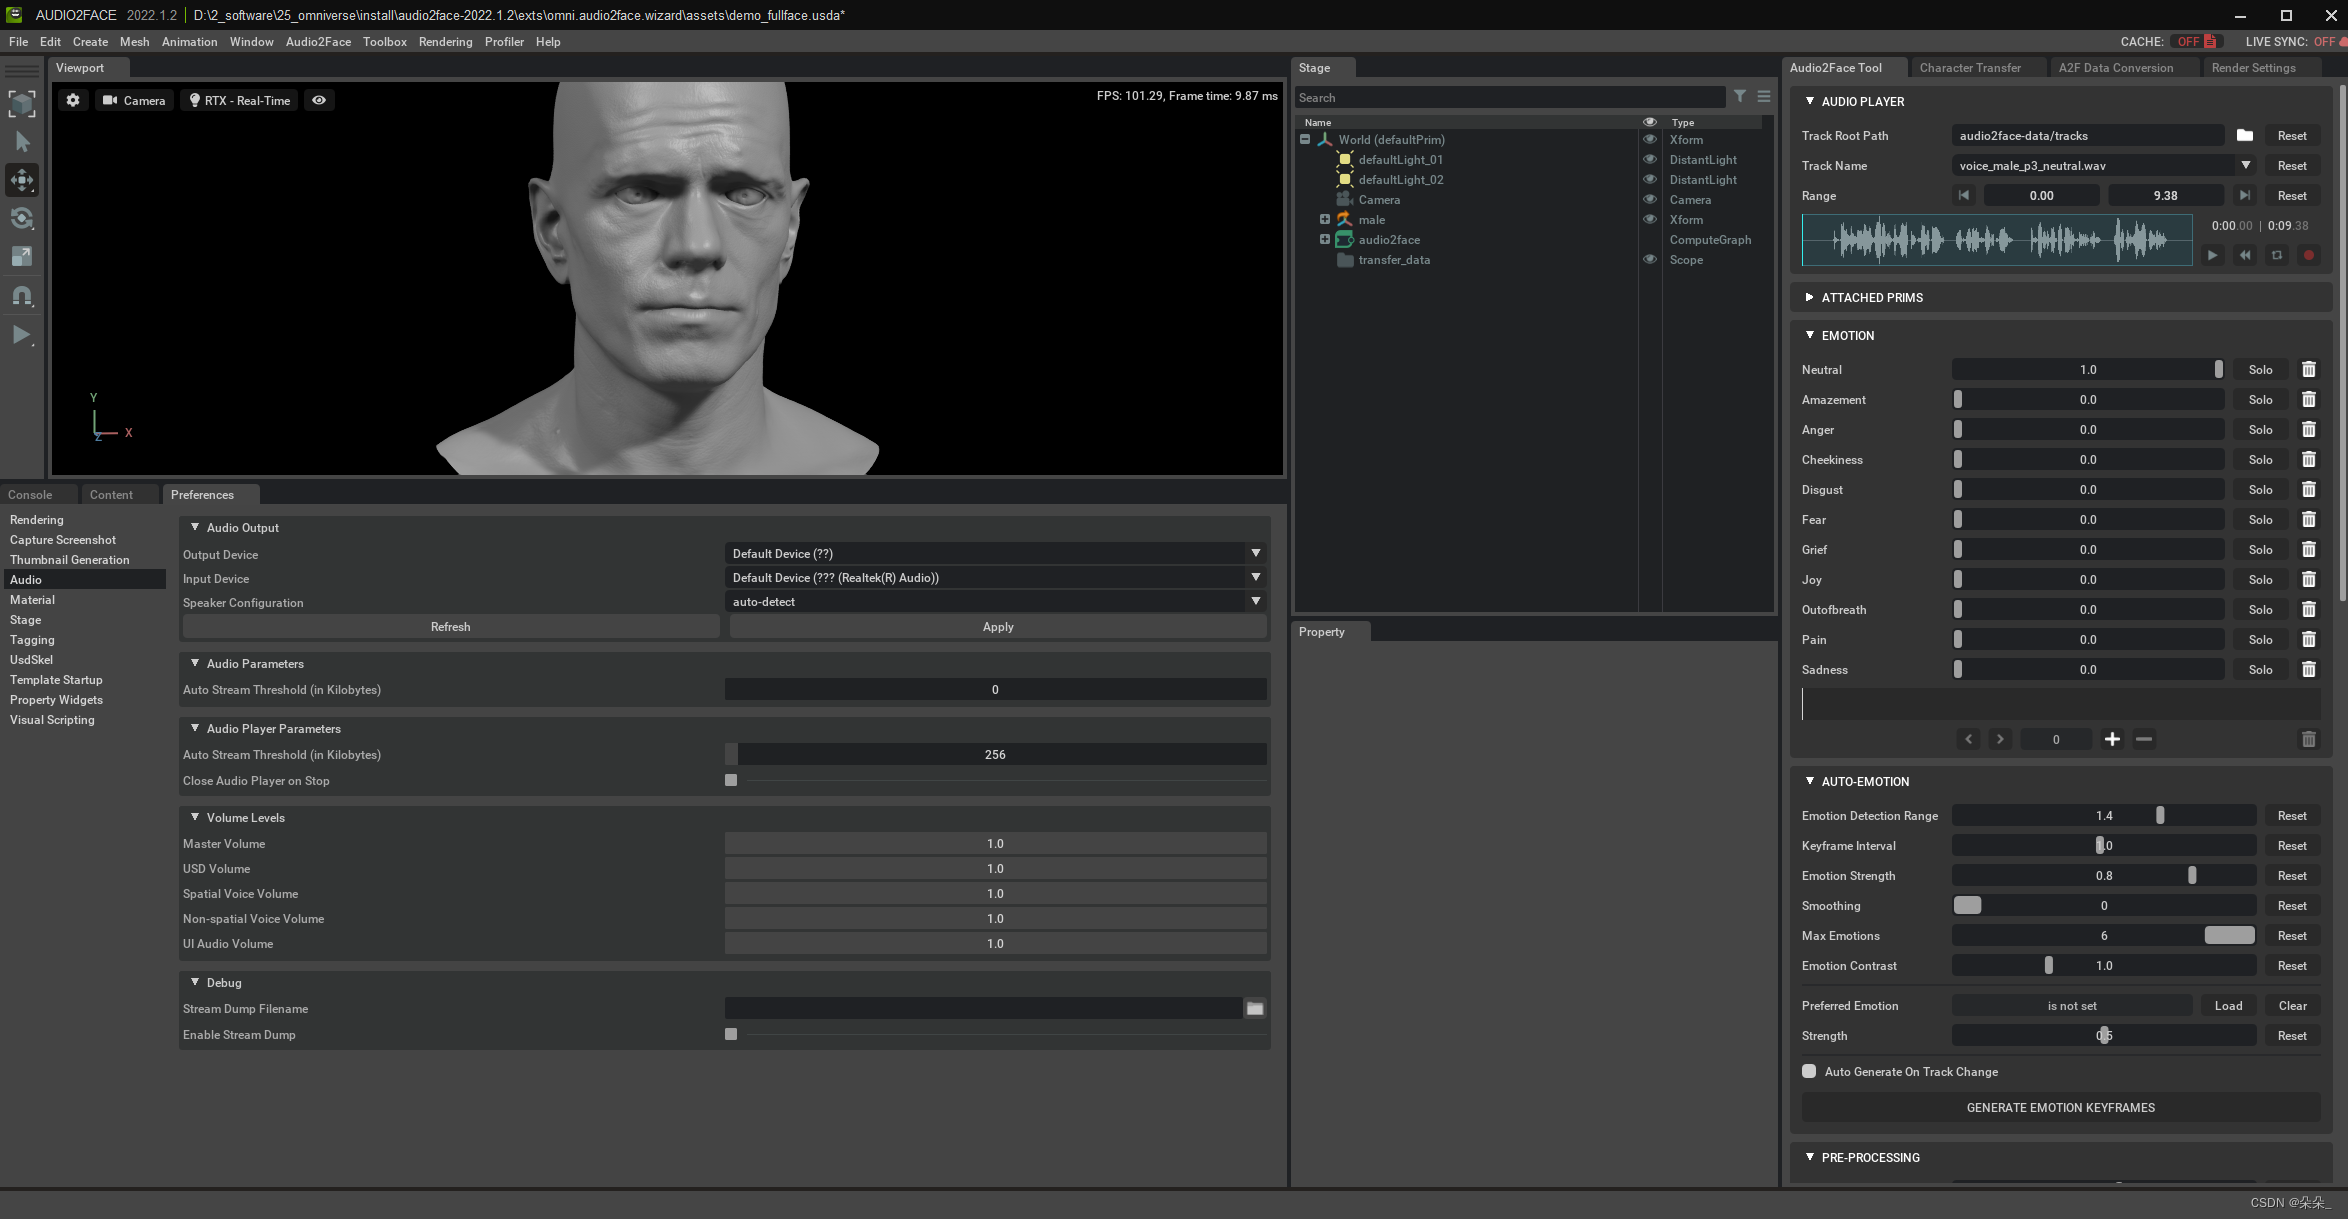Delete the Anger emotion with trash icon
Image resolution: width=2348 pixels, height=1219 pixels.
coord(2308,430)
